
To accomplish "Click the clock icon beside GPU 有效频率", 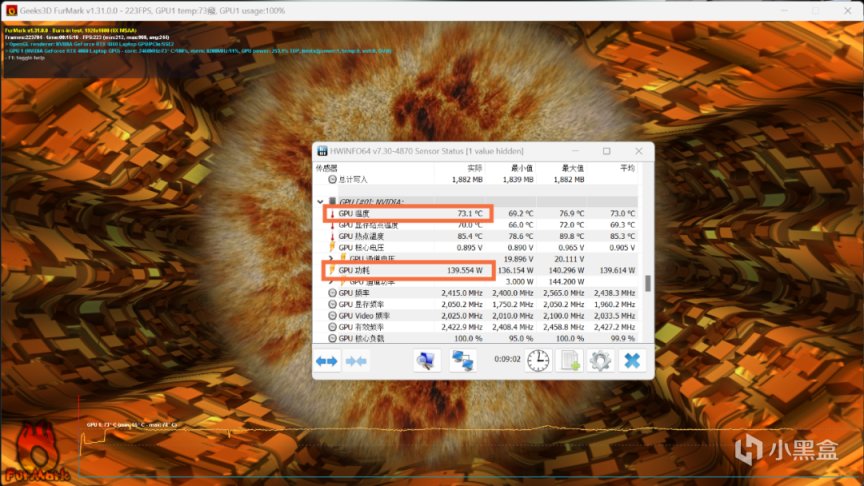I will pyautogui.click(x=332, y=327).
